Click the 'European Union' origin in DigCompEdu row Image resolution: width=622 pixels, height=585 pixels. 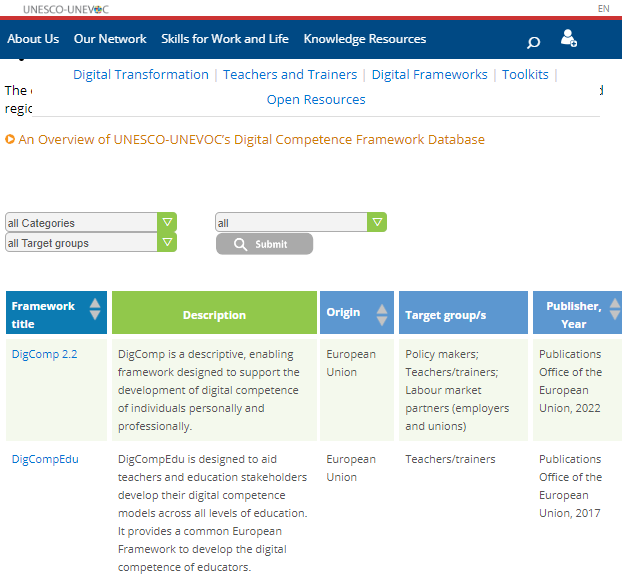coord(351,468)
